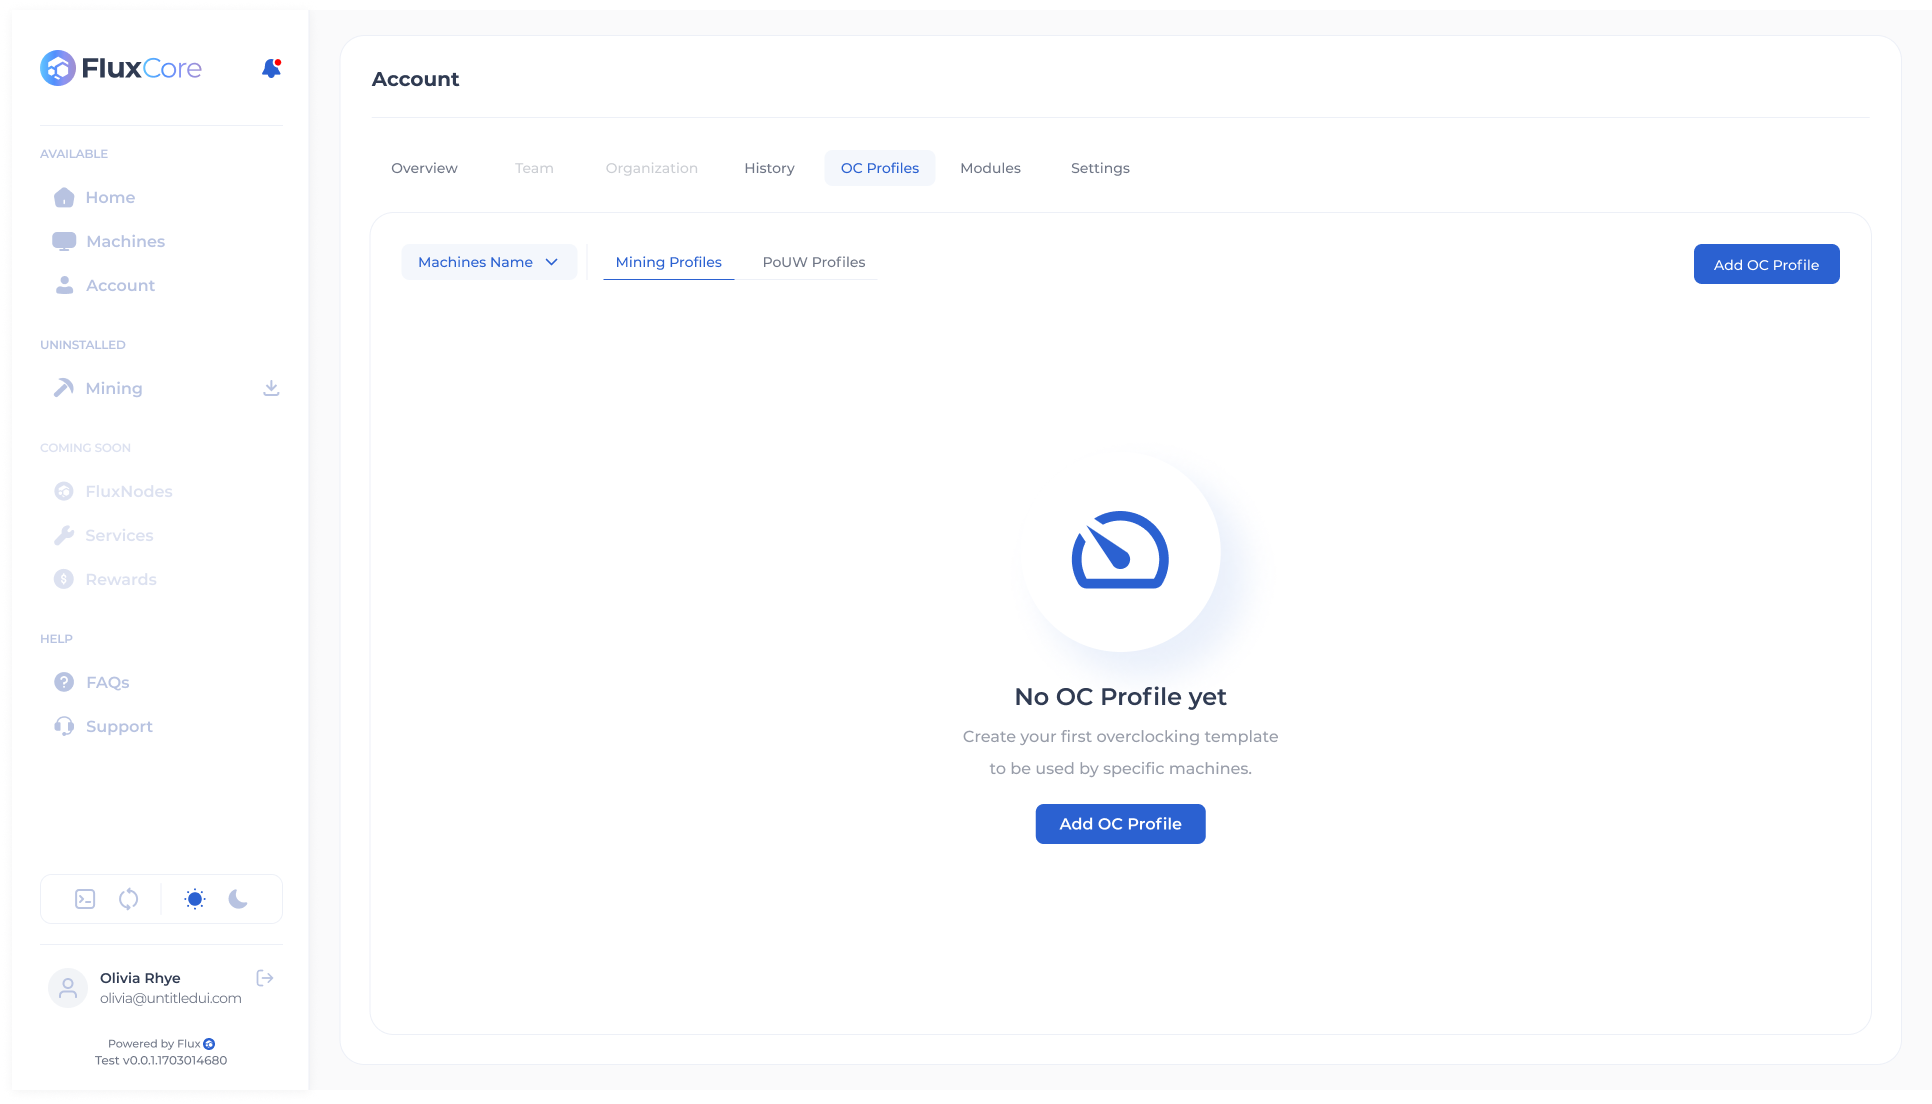Viewport: 1932px width, 1104px height.
Task: Click the FAQs question mark icon
Action: (x=64, y=682)
